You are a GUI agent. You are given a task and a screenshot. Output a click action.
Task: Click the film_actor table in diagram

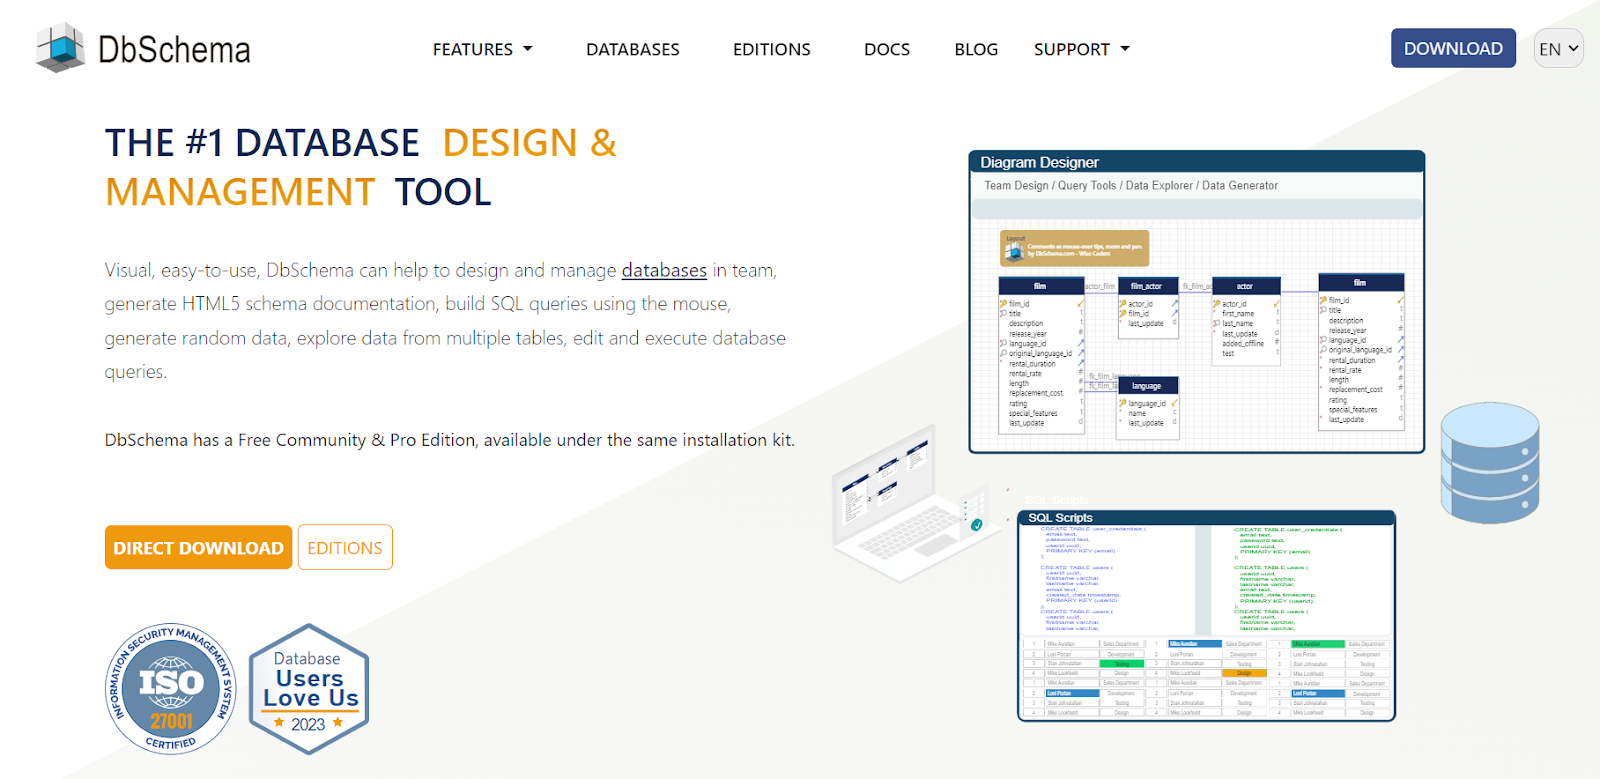click(1147, 307)
